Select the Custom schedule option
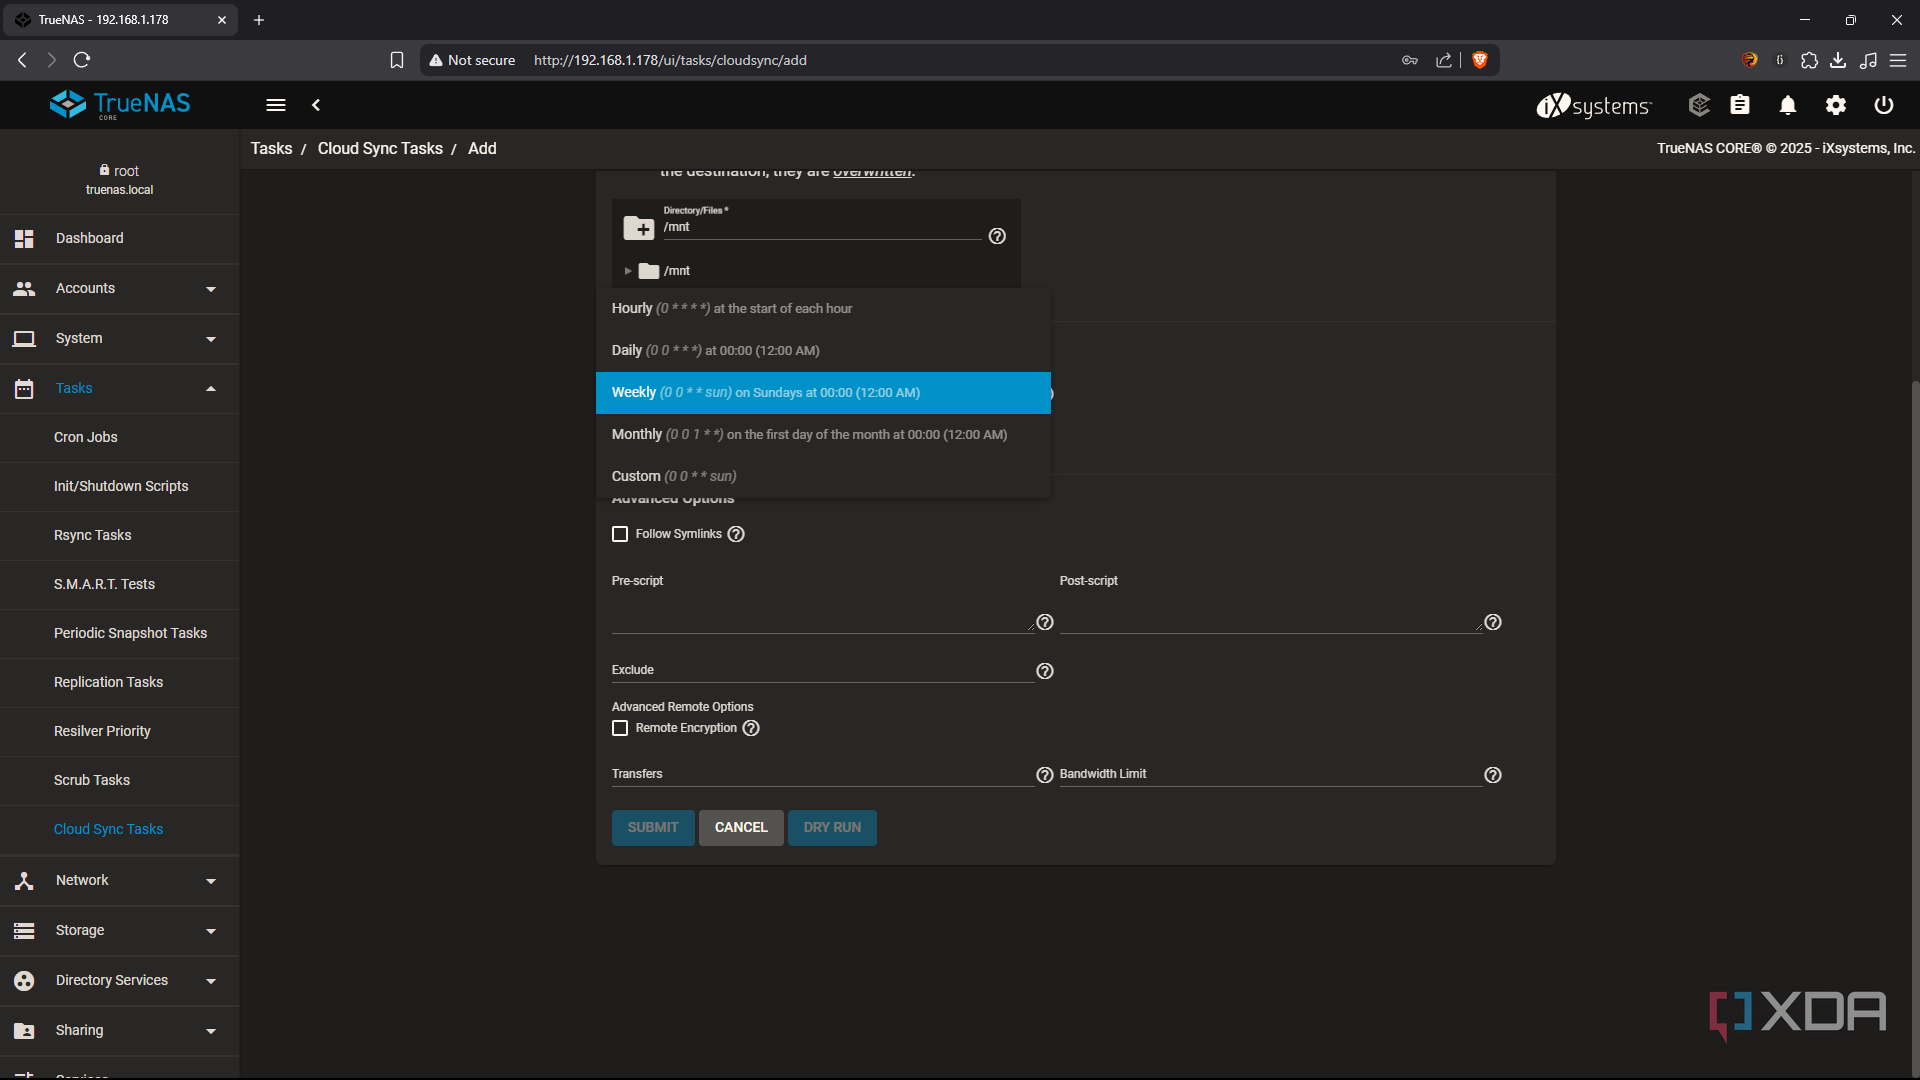 point(823,477)
